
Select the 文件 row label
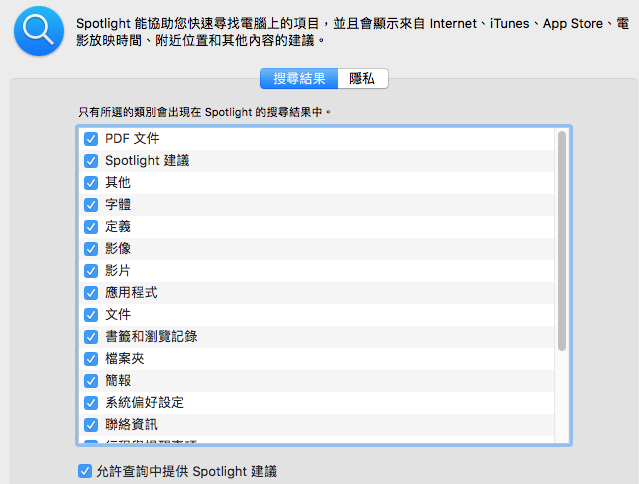[118, 315]
